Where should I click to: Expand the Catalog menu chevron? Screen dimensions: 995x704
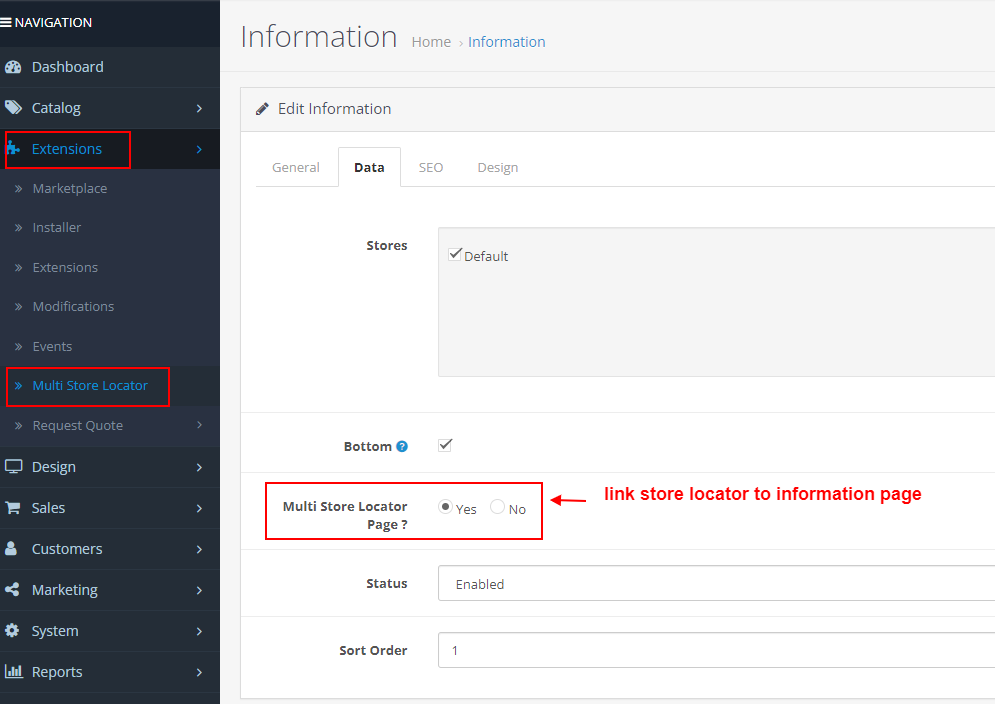pos(199,108)
